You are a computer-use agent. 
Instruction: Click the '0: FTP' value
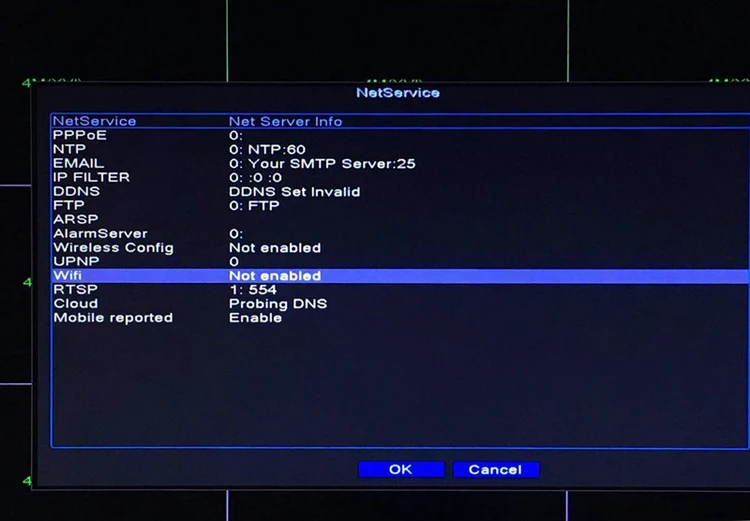pos(254,206)
